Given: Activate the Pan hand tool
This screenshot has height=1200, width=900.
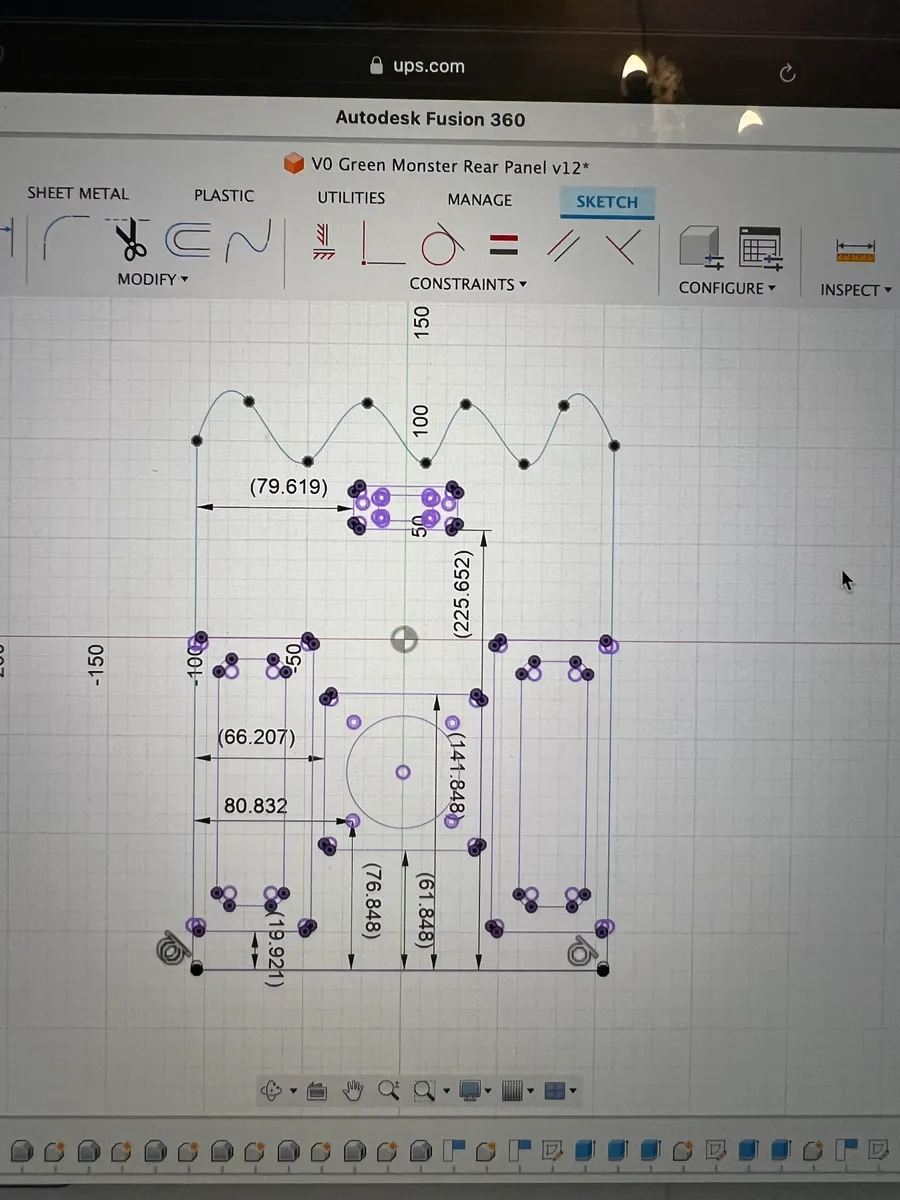Looking at the screenshot, I should pyautogui.click(x=352, y=1090).
